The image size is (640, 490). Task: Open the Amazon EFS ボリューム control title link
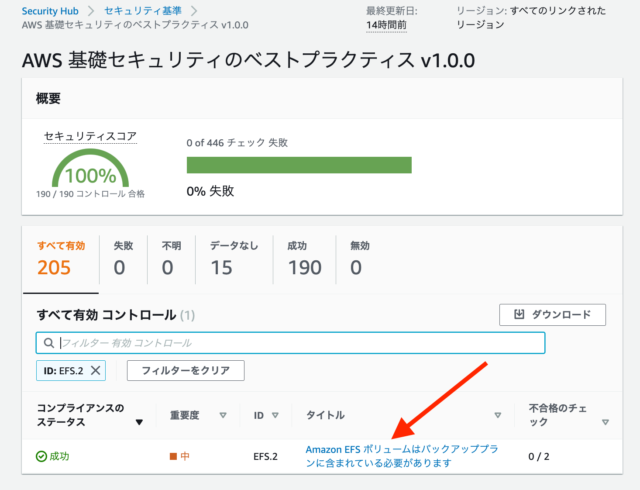pyautogui.click(x=402, y=456)
